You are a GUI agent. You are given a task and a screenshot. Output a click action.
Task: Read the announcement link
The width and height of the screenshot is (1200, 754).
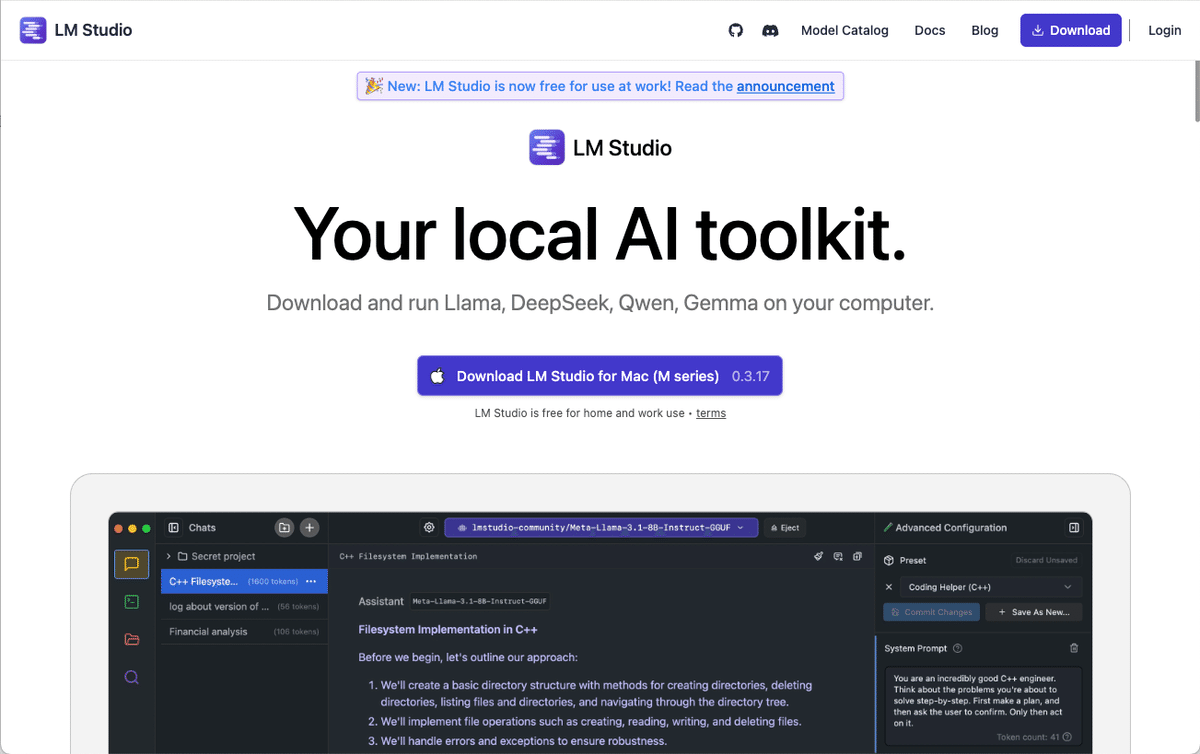pos(786,86)
